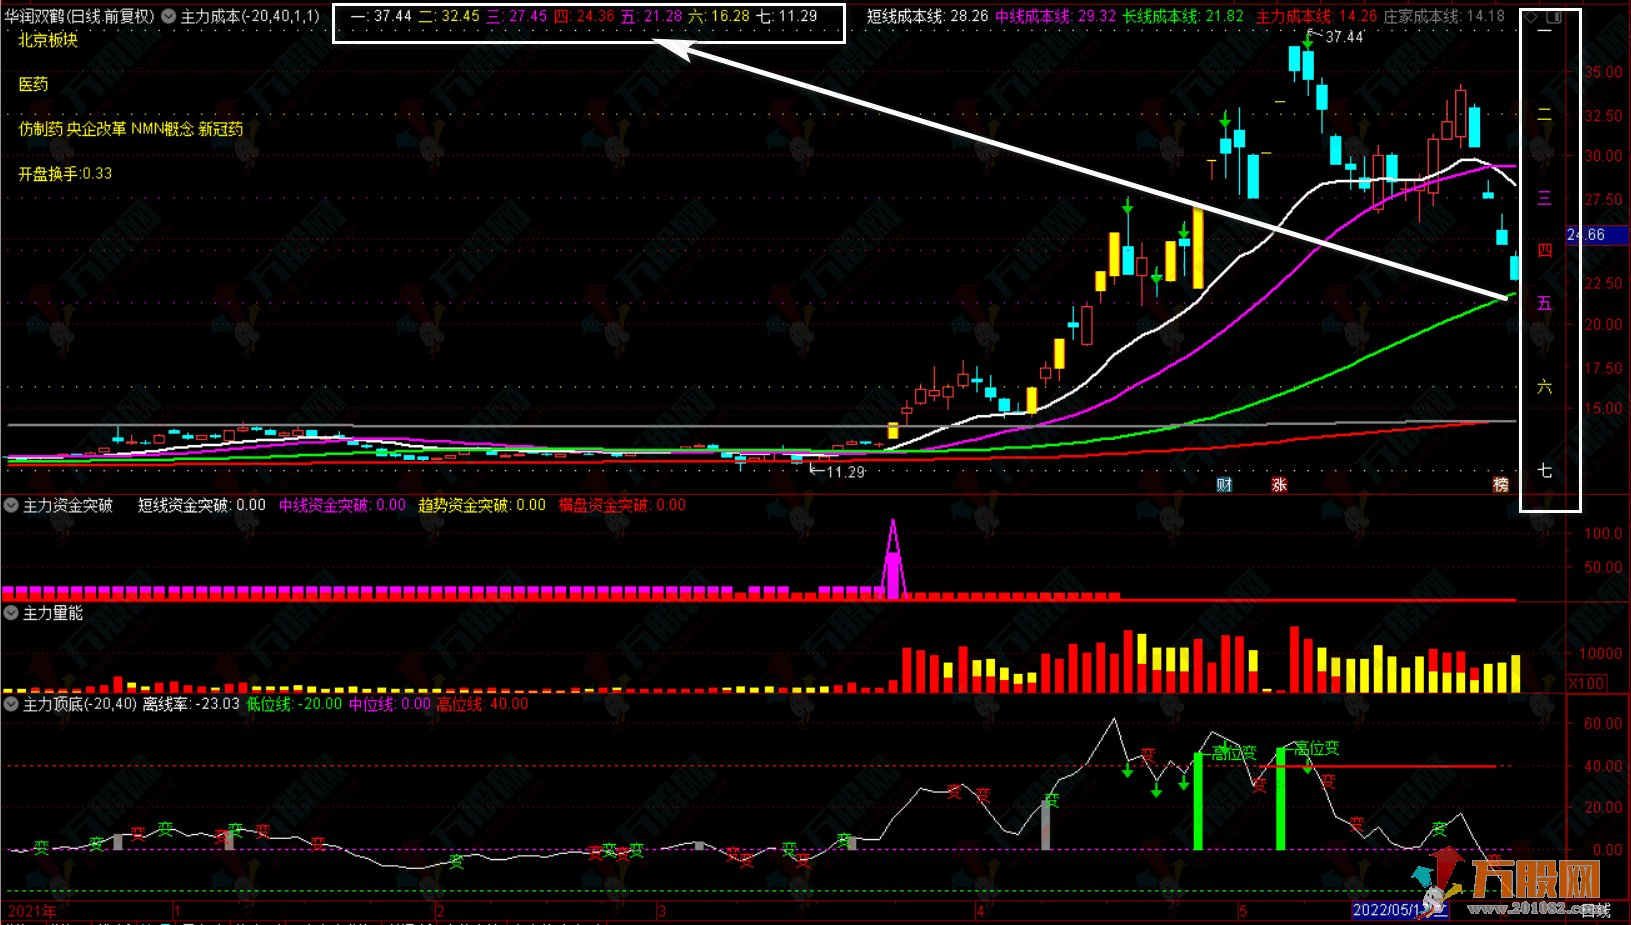Click the panel layout icon beside diamond
The height and width of the screenshot is (925, 1631).
pyautogui.click(x=1554, y=18)
